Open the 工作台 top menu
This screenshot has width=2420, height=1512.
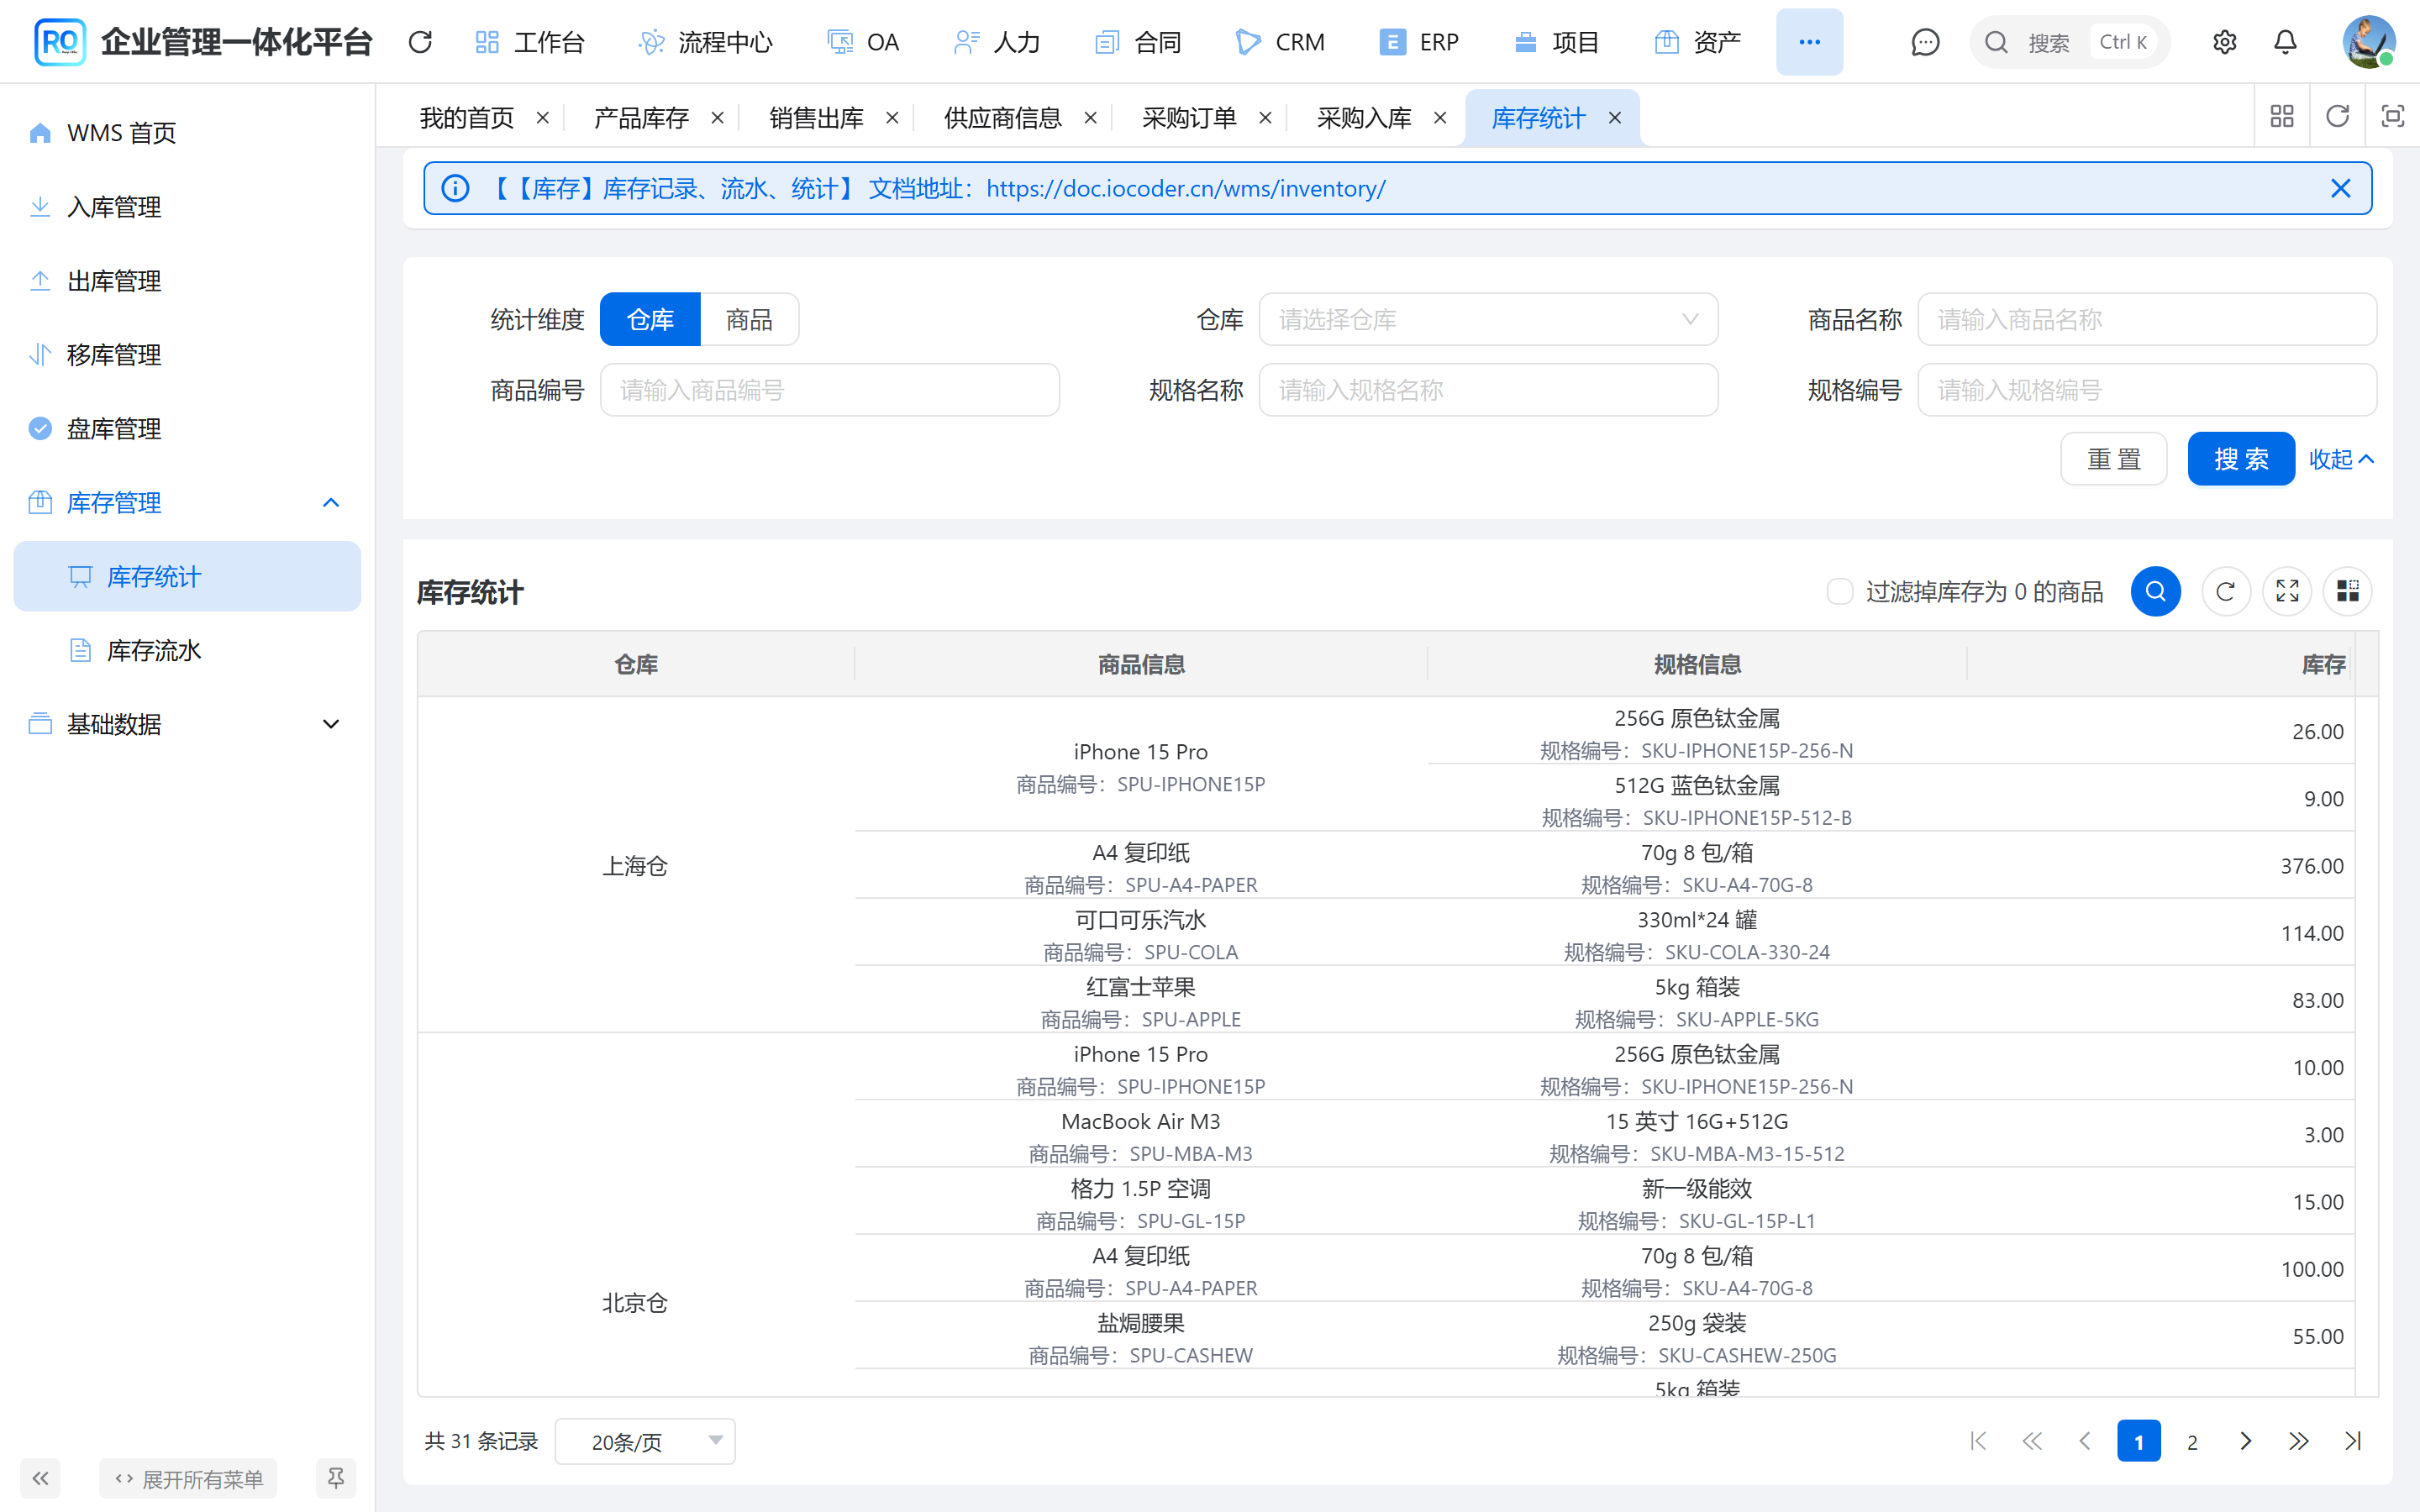tap(530, 42)
